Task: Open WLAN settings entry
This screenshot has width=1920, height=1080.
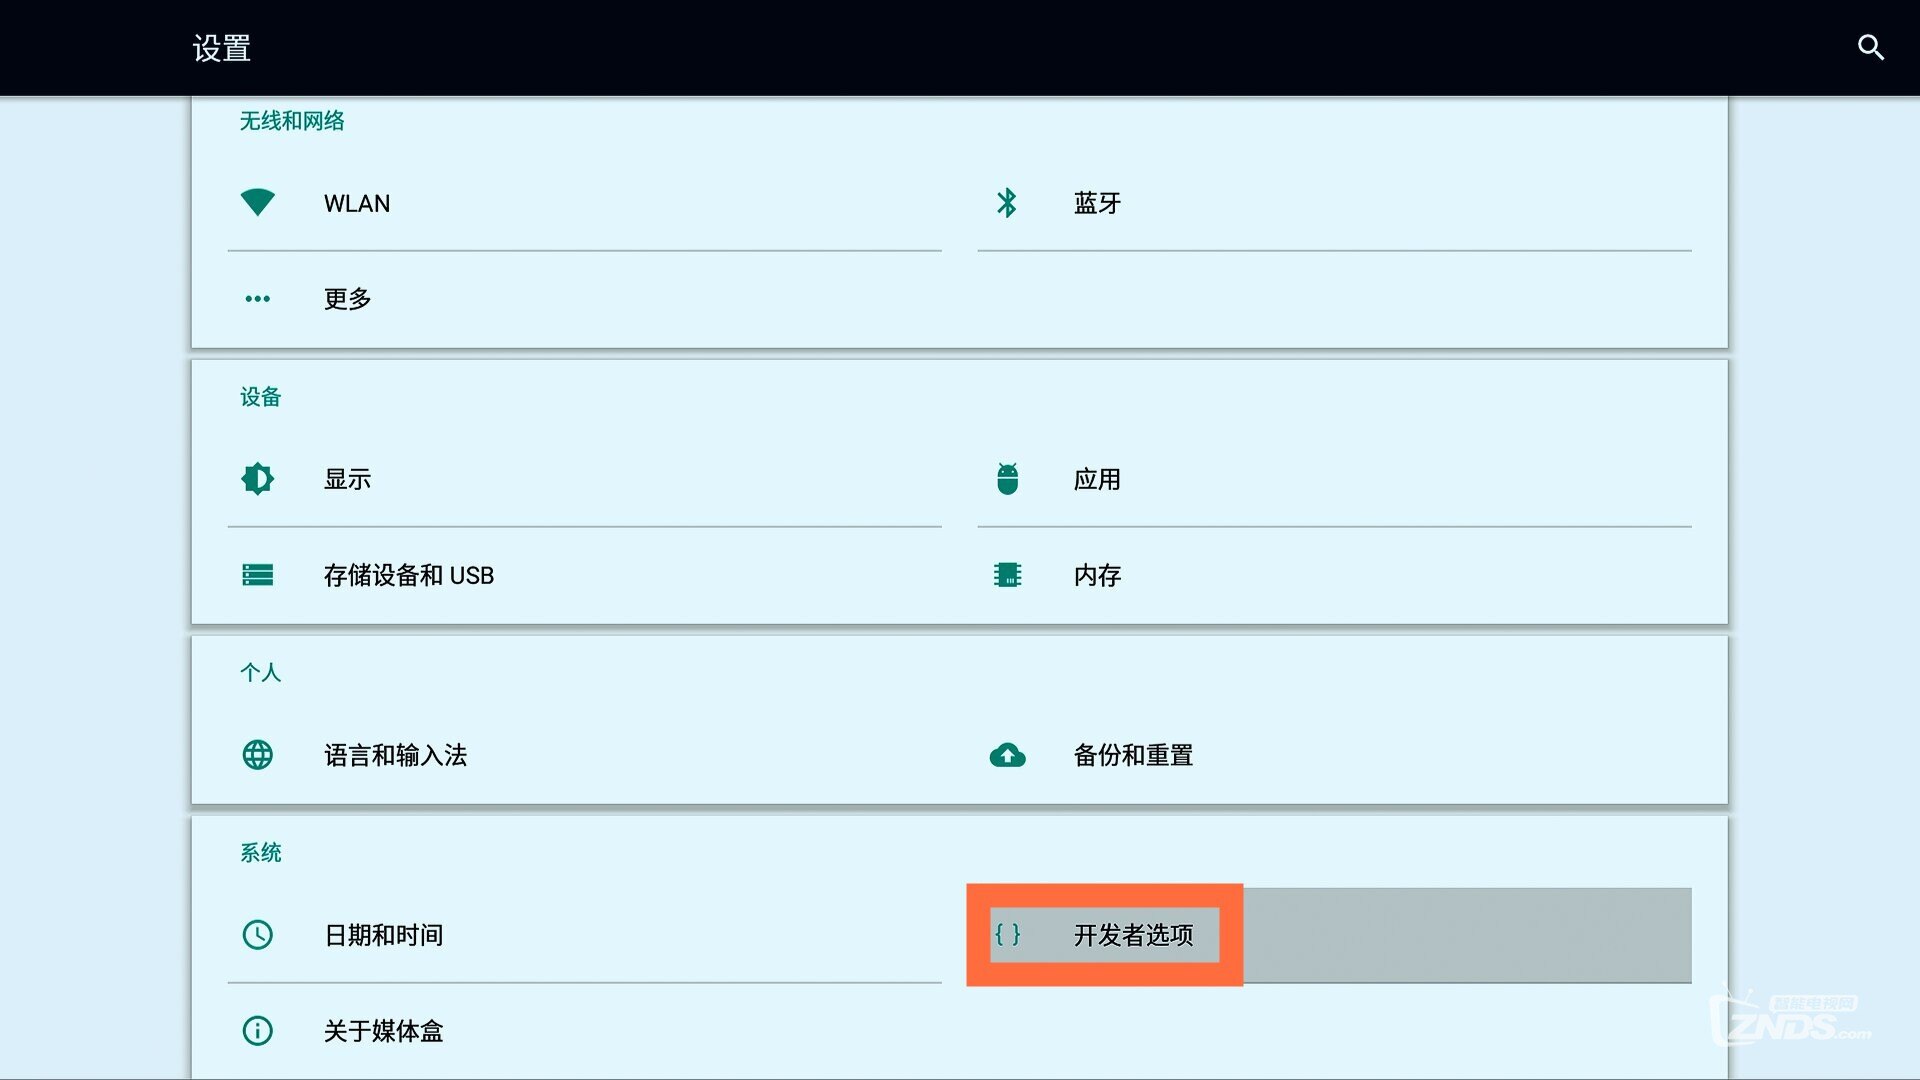Action: pos(357,203)
